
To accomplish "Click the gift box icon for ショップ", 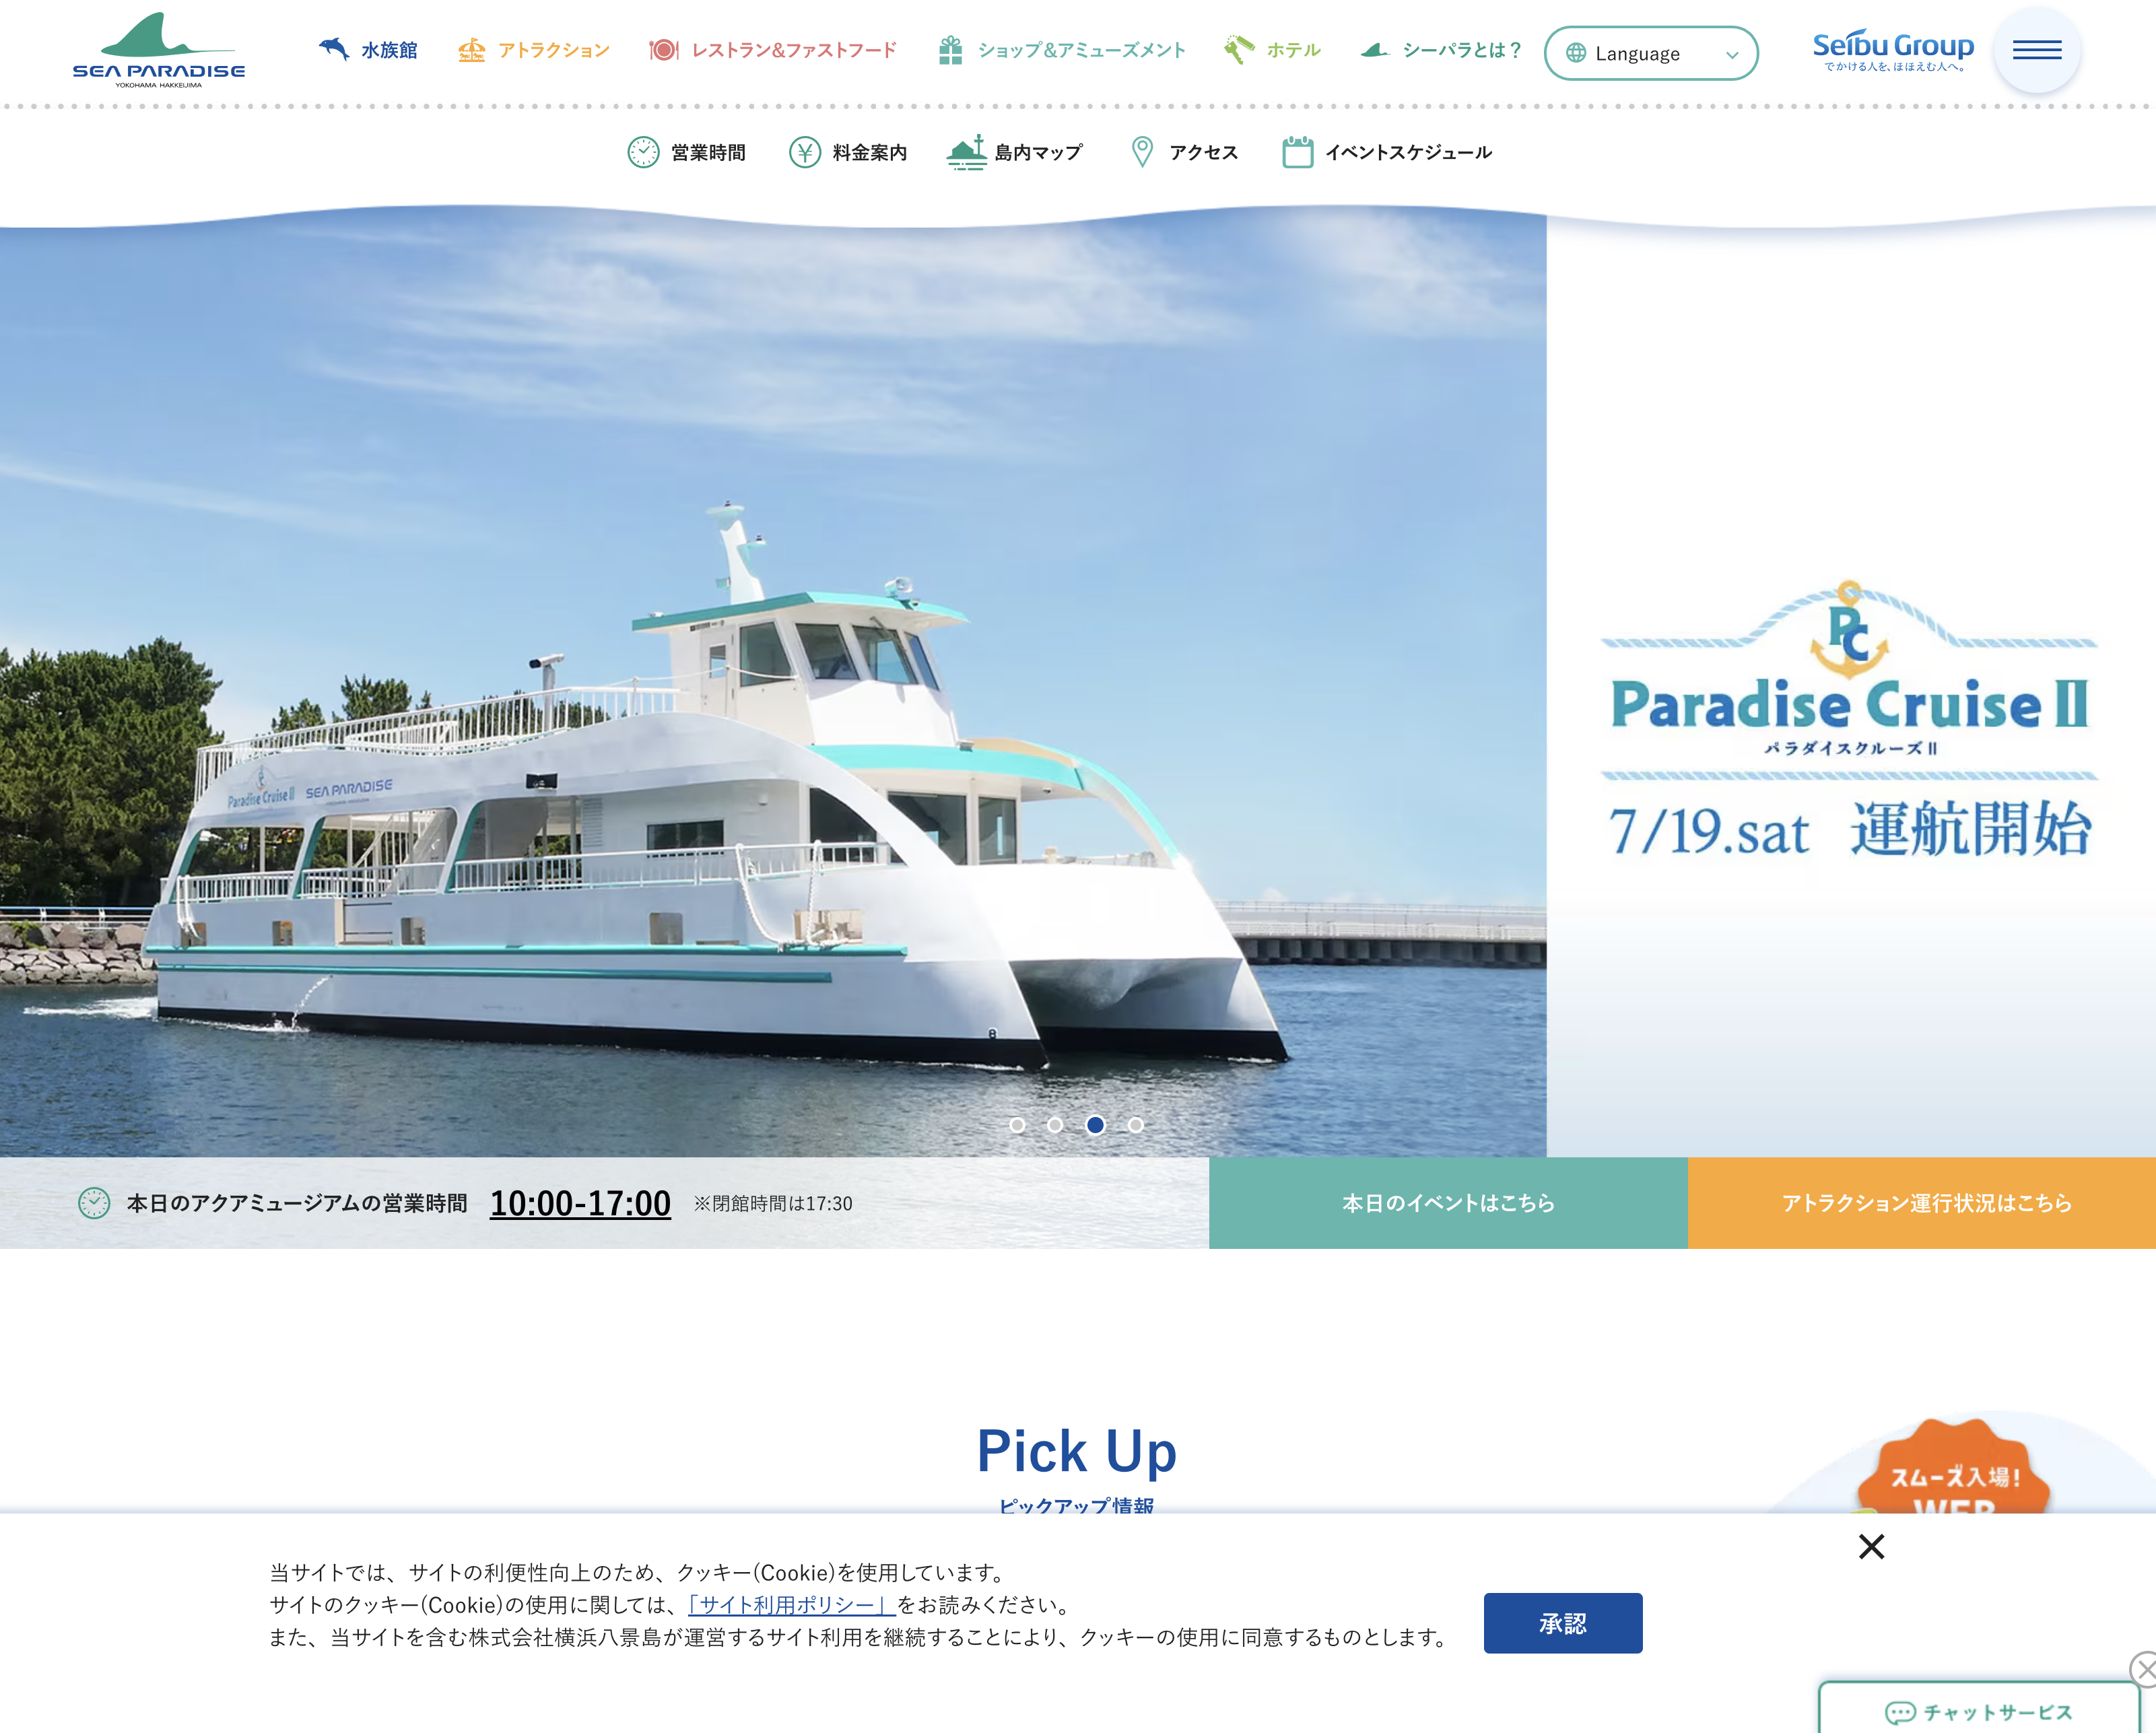I will pyautogui.click(x=950, y=49).
